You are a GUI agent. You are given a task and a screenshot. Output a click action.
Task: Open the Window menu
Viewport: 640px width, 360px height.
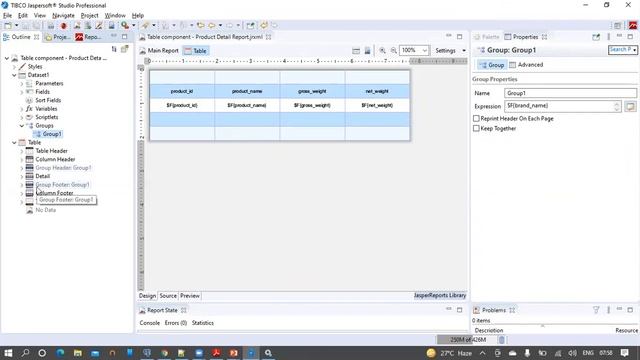[x=115, y=16]
